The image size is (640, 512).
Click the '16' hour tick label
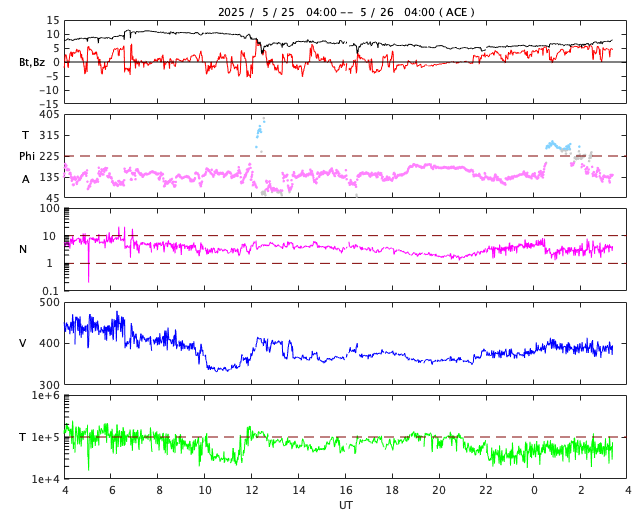(x=346, y=490)
